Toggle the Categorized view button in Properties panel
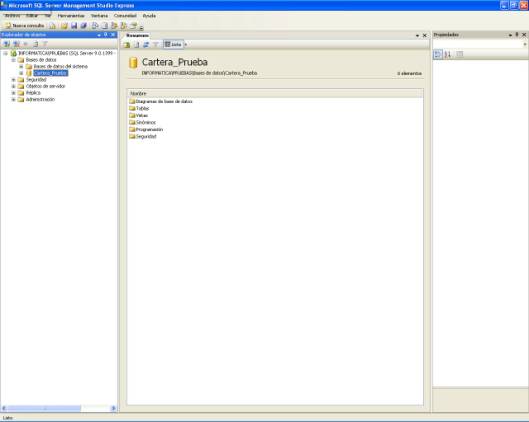Image resolution: width=529 pixels, height=422 pixels. click(438, 54)
